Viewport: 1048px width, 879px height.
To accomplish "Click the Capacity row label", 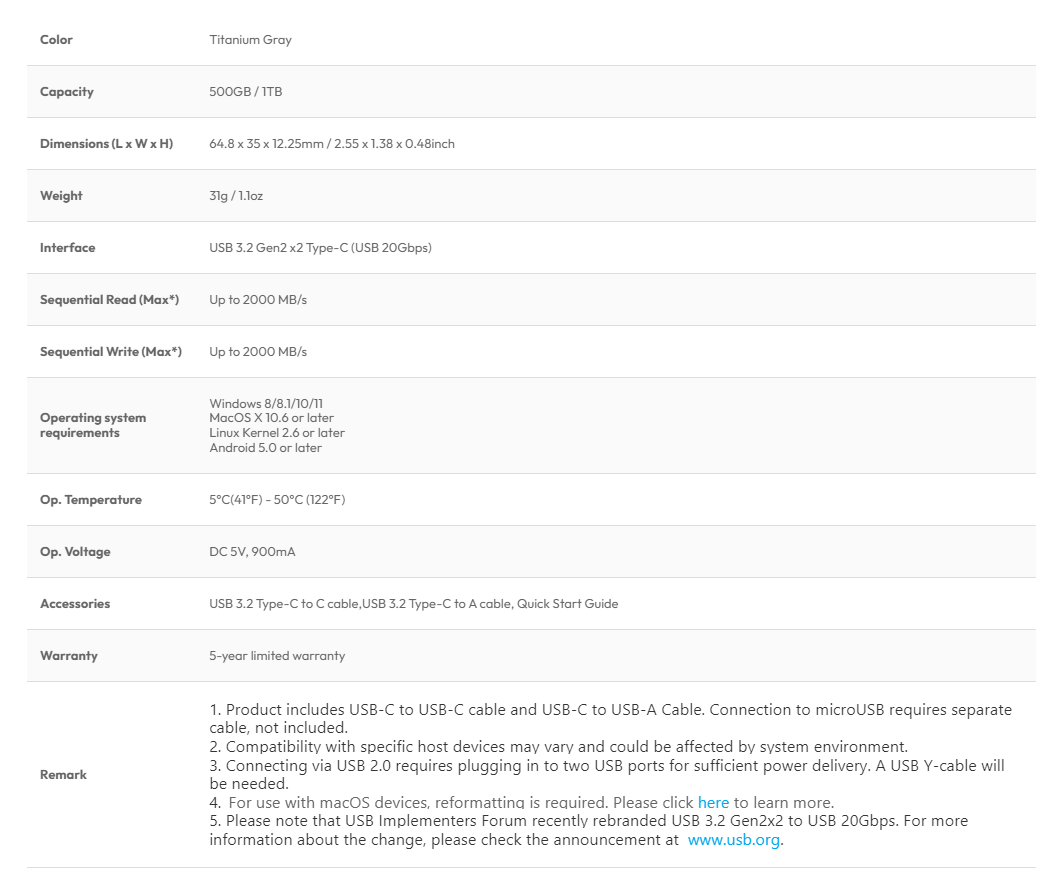I will coord(66,92).
